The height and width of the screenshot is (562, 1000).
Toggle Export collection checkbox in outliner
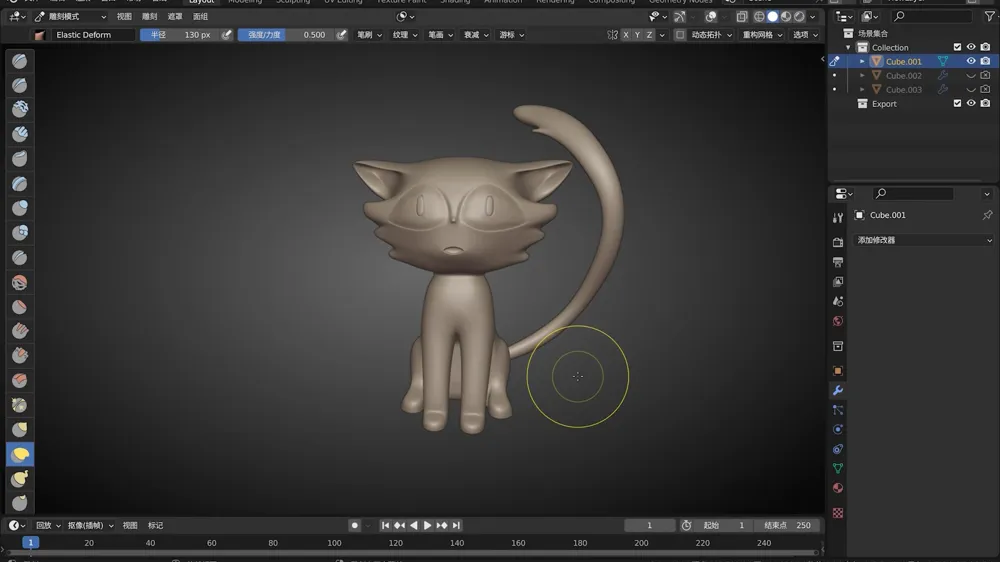(x=957, y=103)
